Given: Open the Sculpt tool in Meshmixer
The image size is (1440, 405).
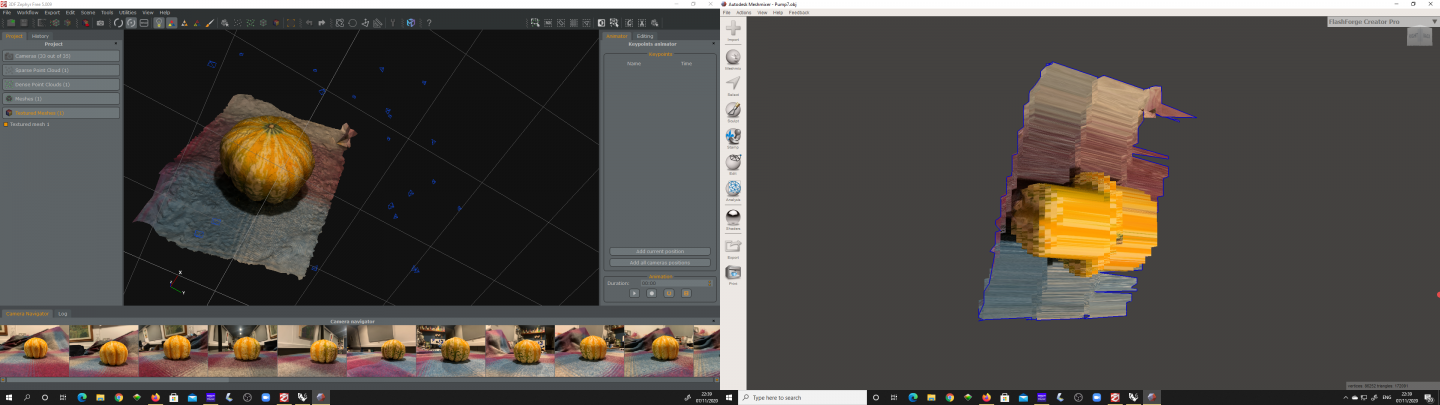Looking at the screenshot, I should point(733,111).
